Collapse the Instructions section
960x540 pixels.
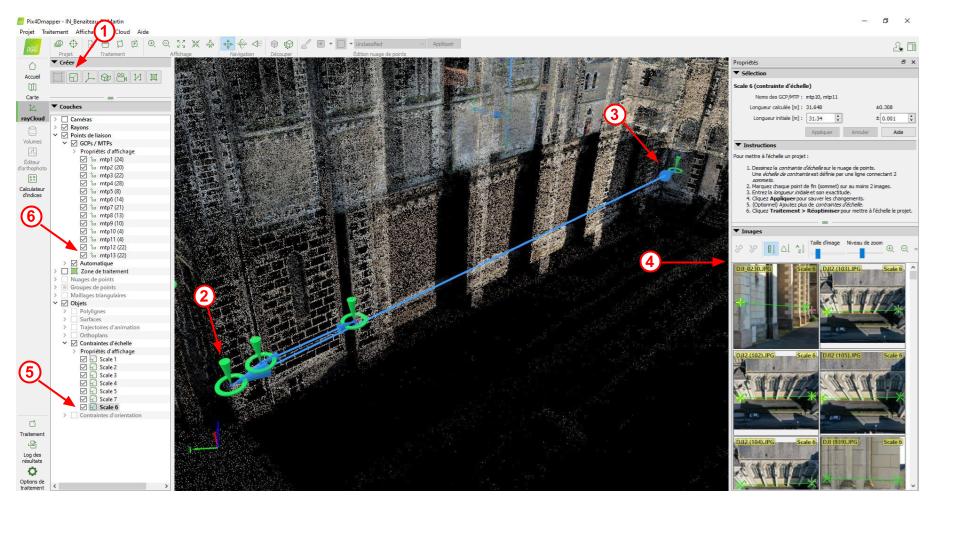point(737,145)
